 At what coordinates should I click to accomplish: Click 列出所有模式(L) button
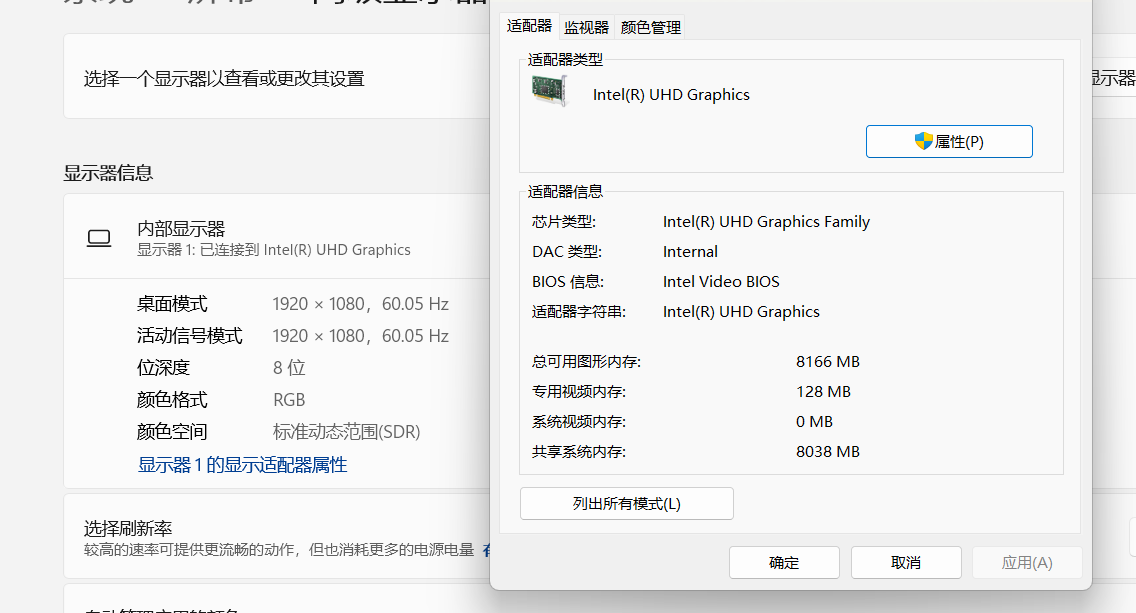pyautogui.click(x=627, y=504)
